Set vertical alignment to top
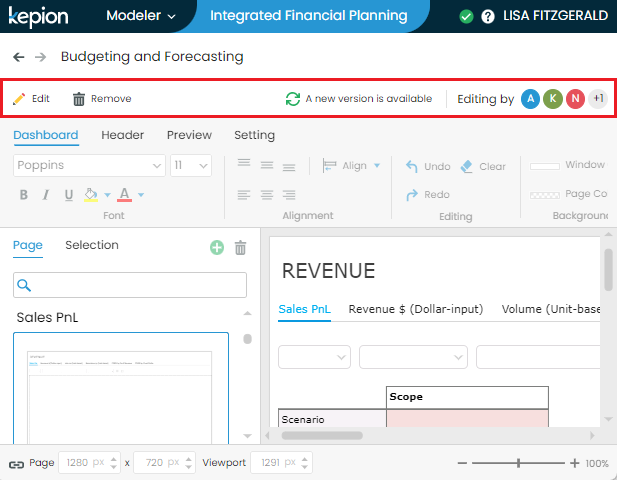This screenshot has height=480, width=617. coord(244,162)
